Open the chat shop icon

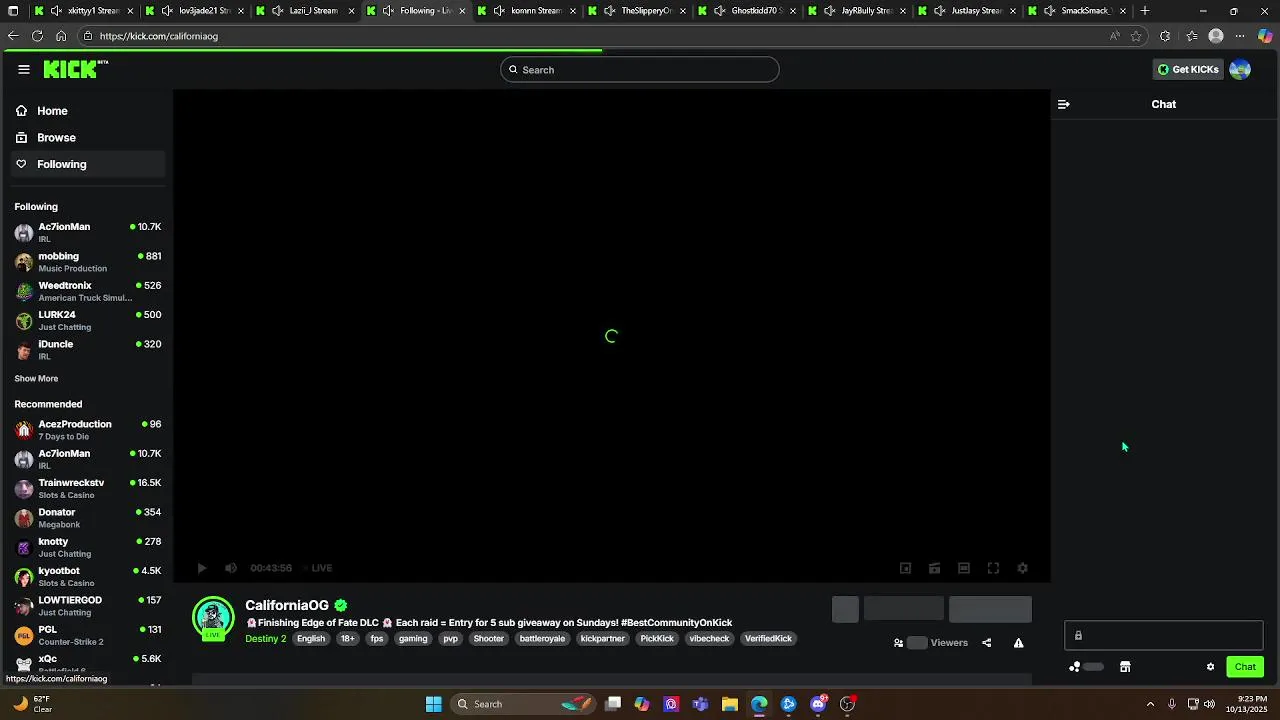click(x=1125, y=667)
